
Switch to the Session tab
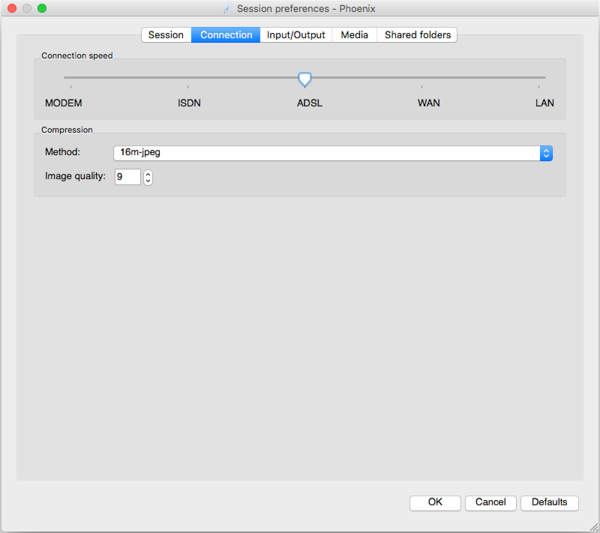[166, 35]
